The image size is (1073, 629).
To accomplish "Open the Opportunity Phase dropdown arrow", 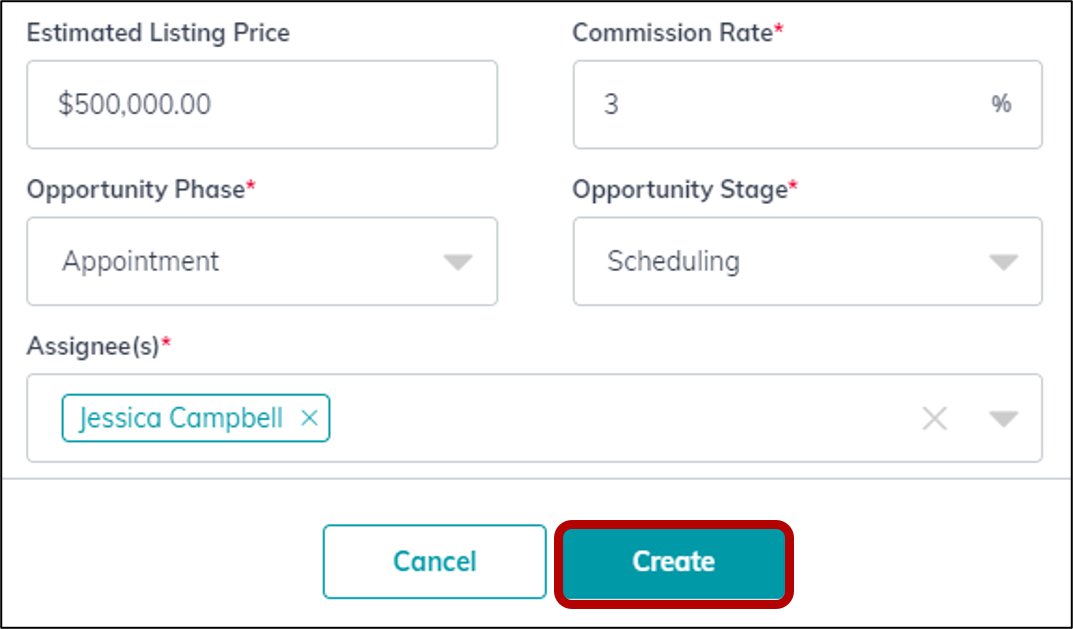I will (458, 262).
